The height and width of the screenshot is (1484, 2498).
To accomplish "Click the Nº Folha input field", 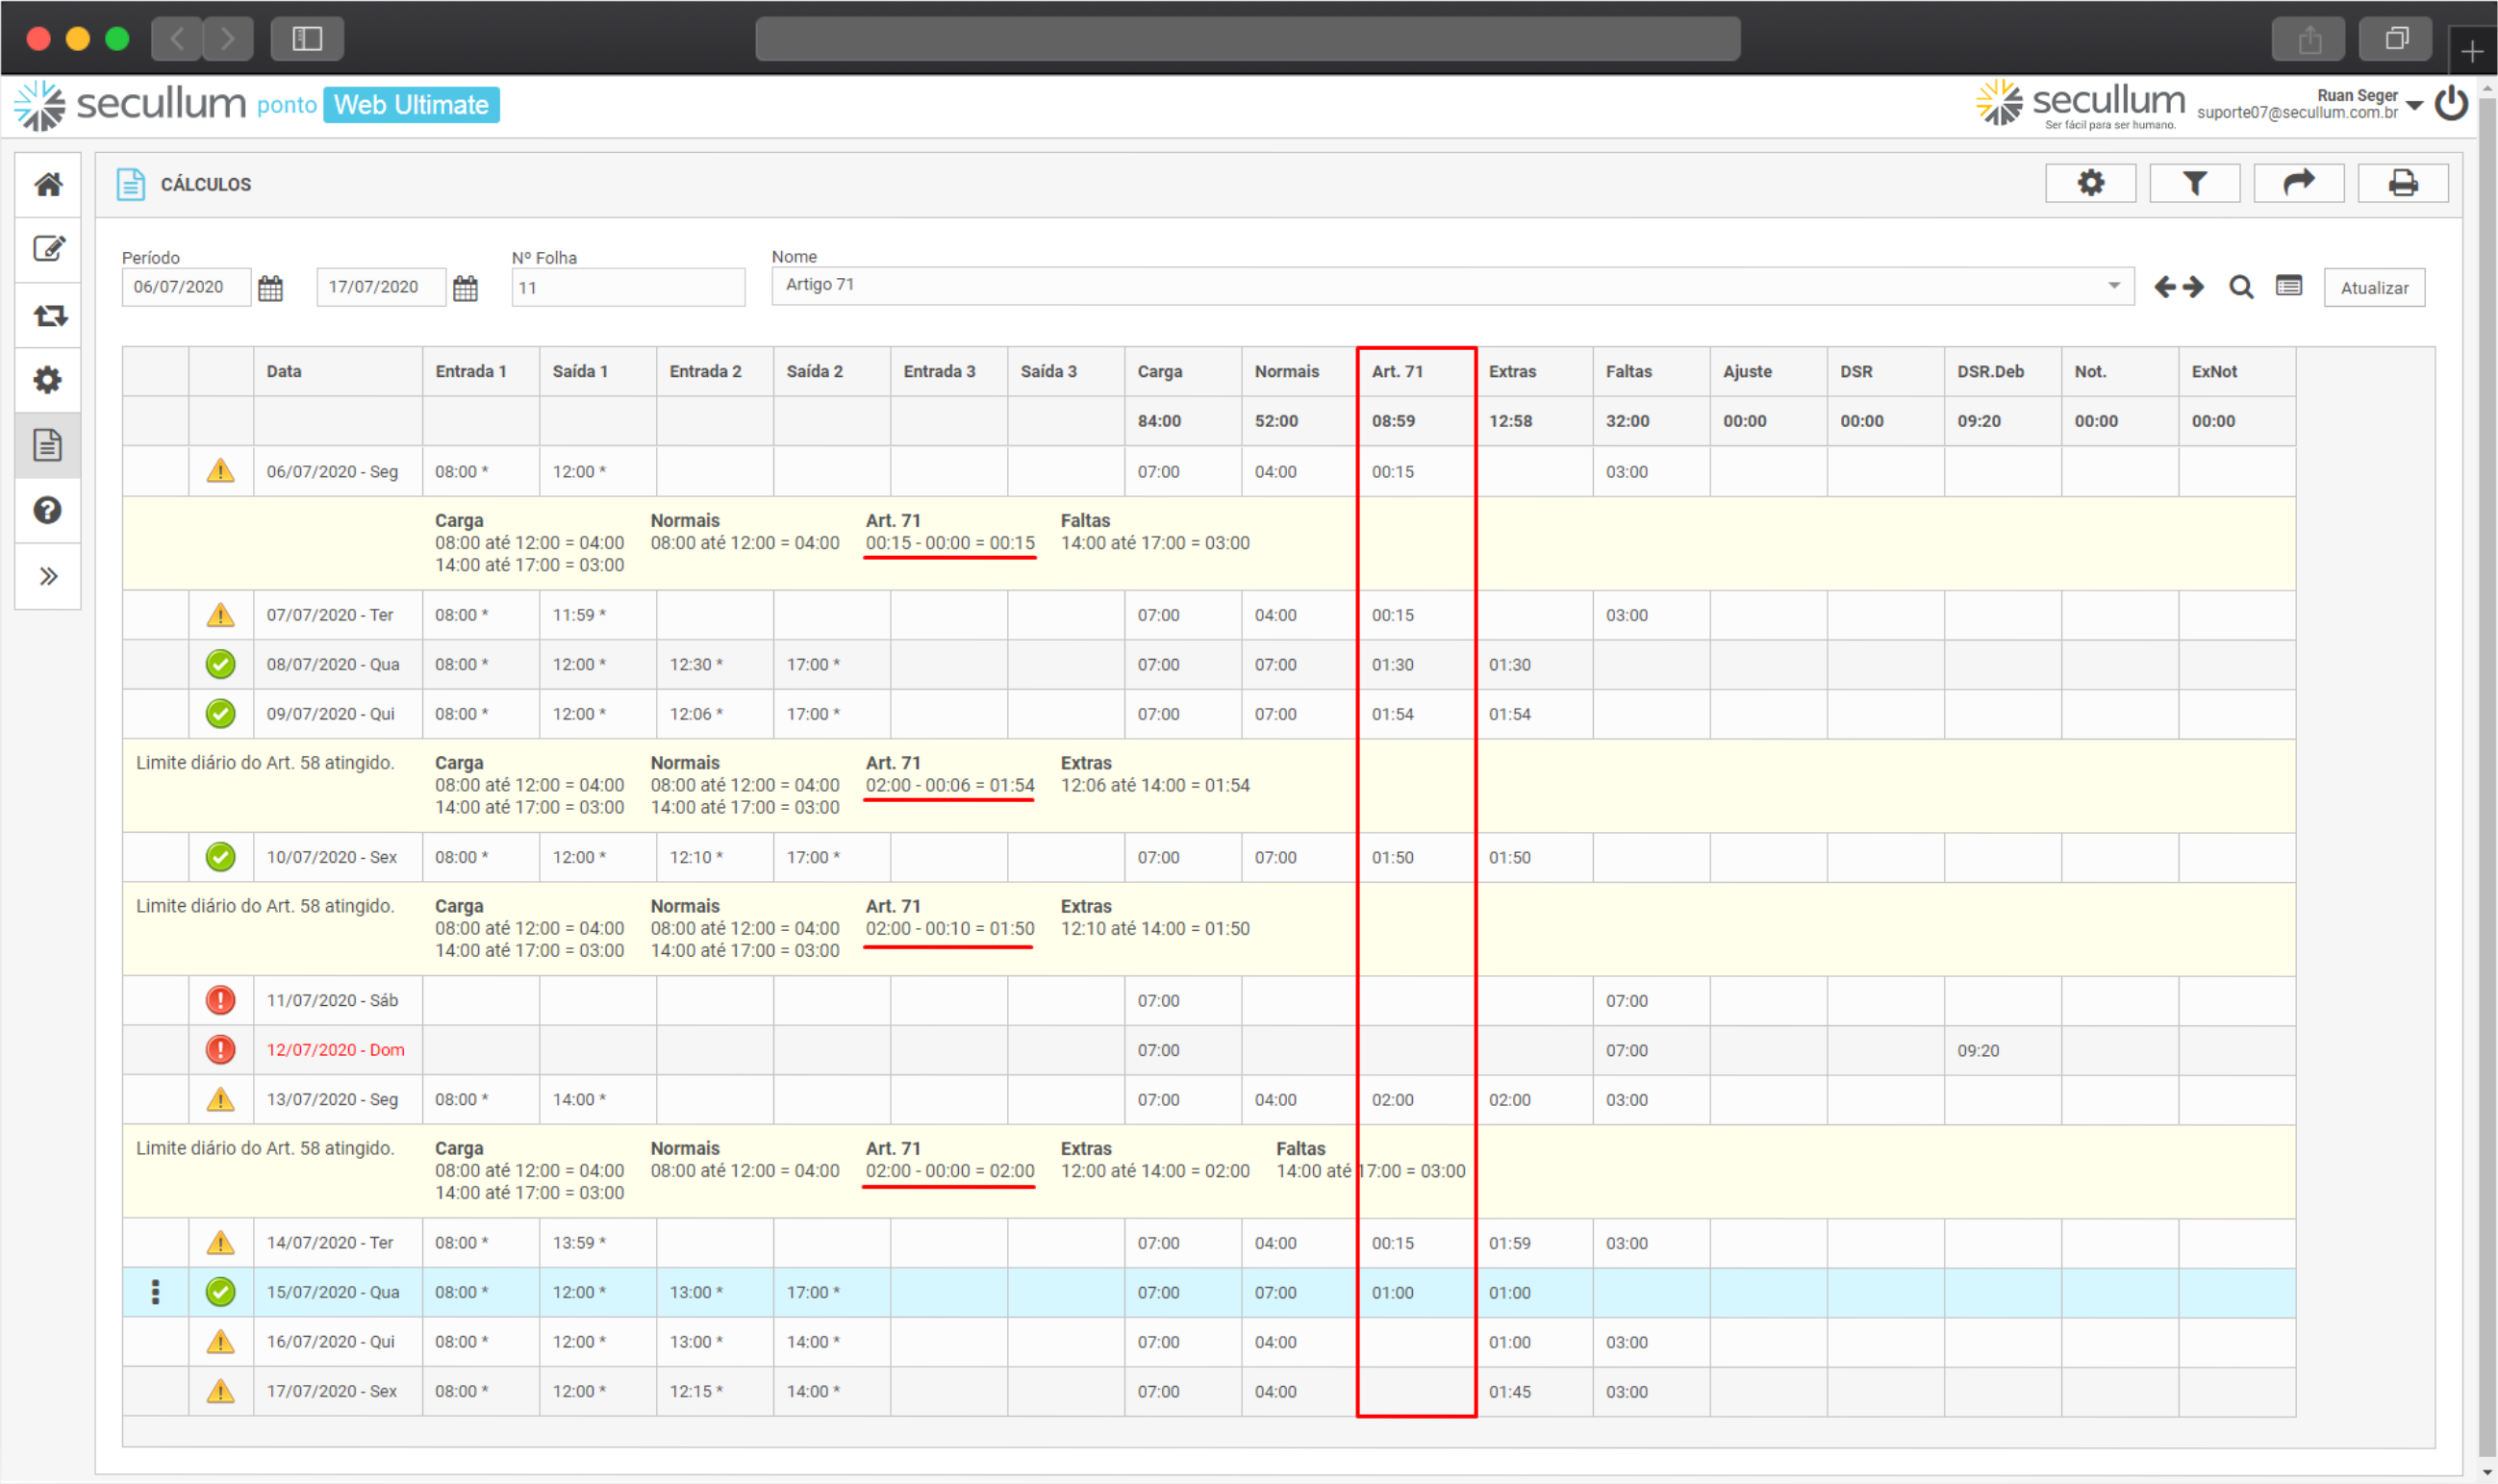I will (x=627, y=288).
